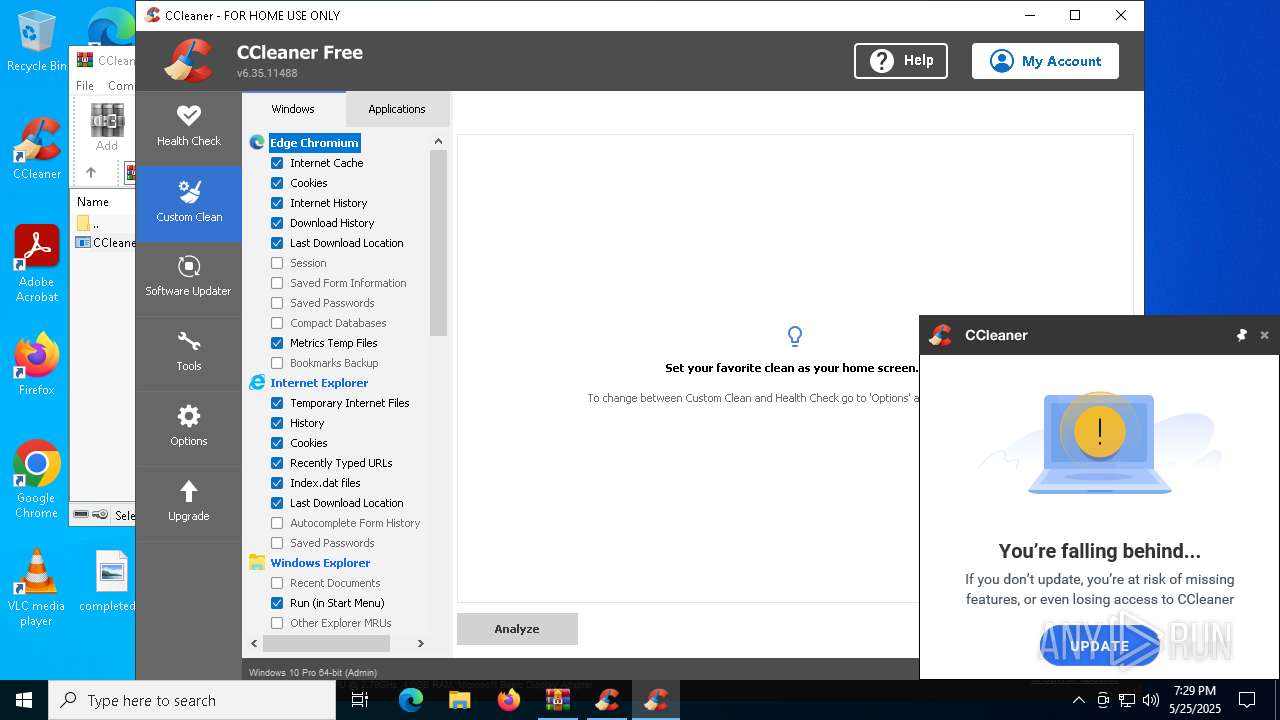Select the '..' parent folder row in WinRAR

coord(103,223)
